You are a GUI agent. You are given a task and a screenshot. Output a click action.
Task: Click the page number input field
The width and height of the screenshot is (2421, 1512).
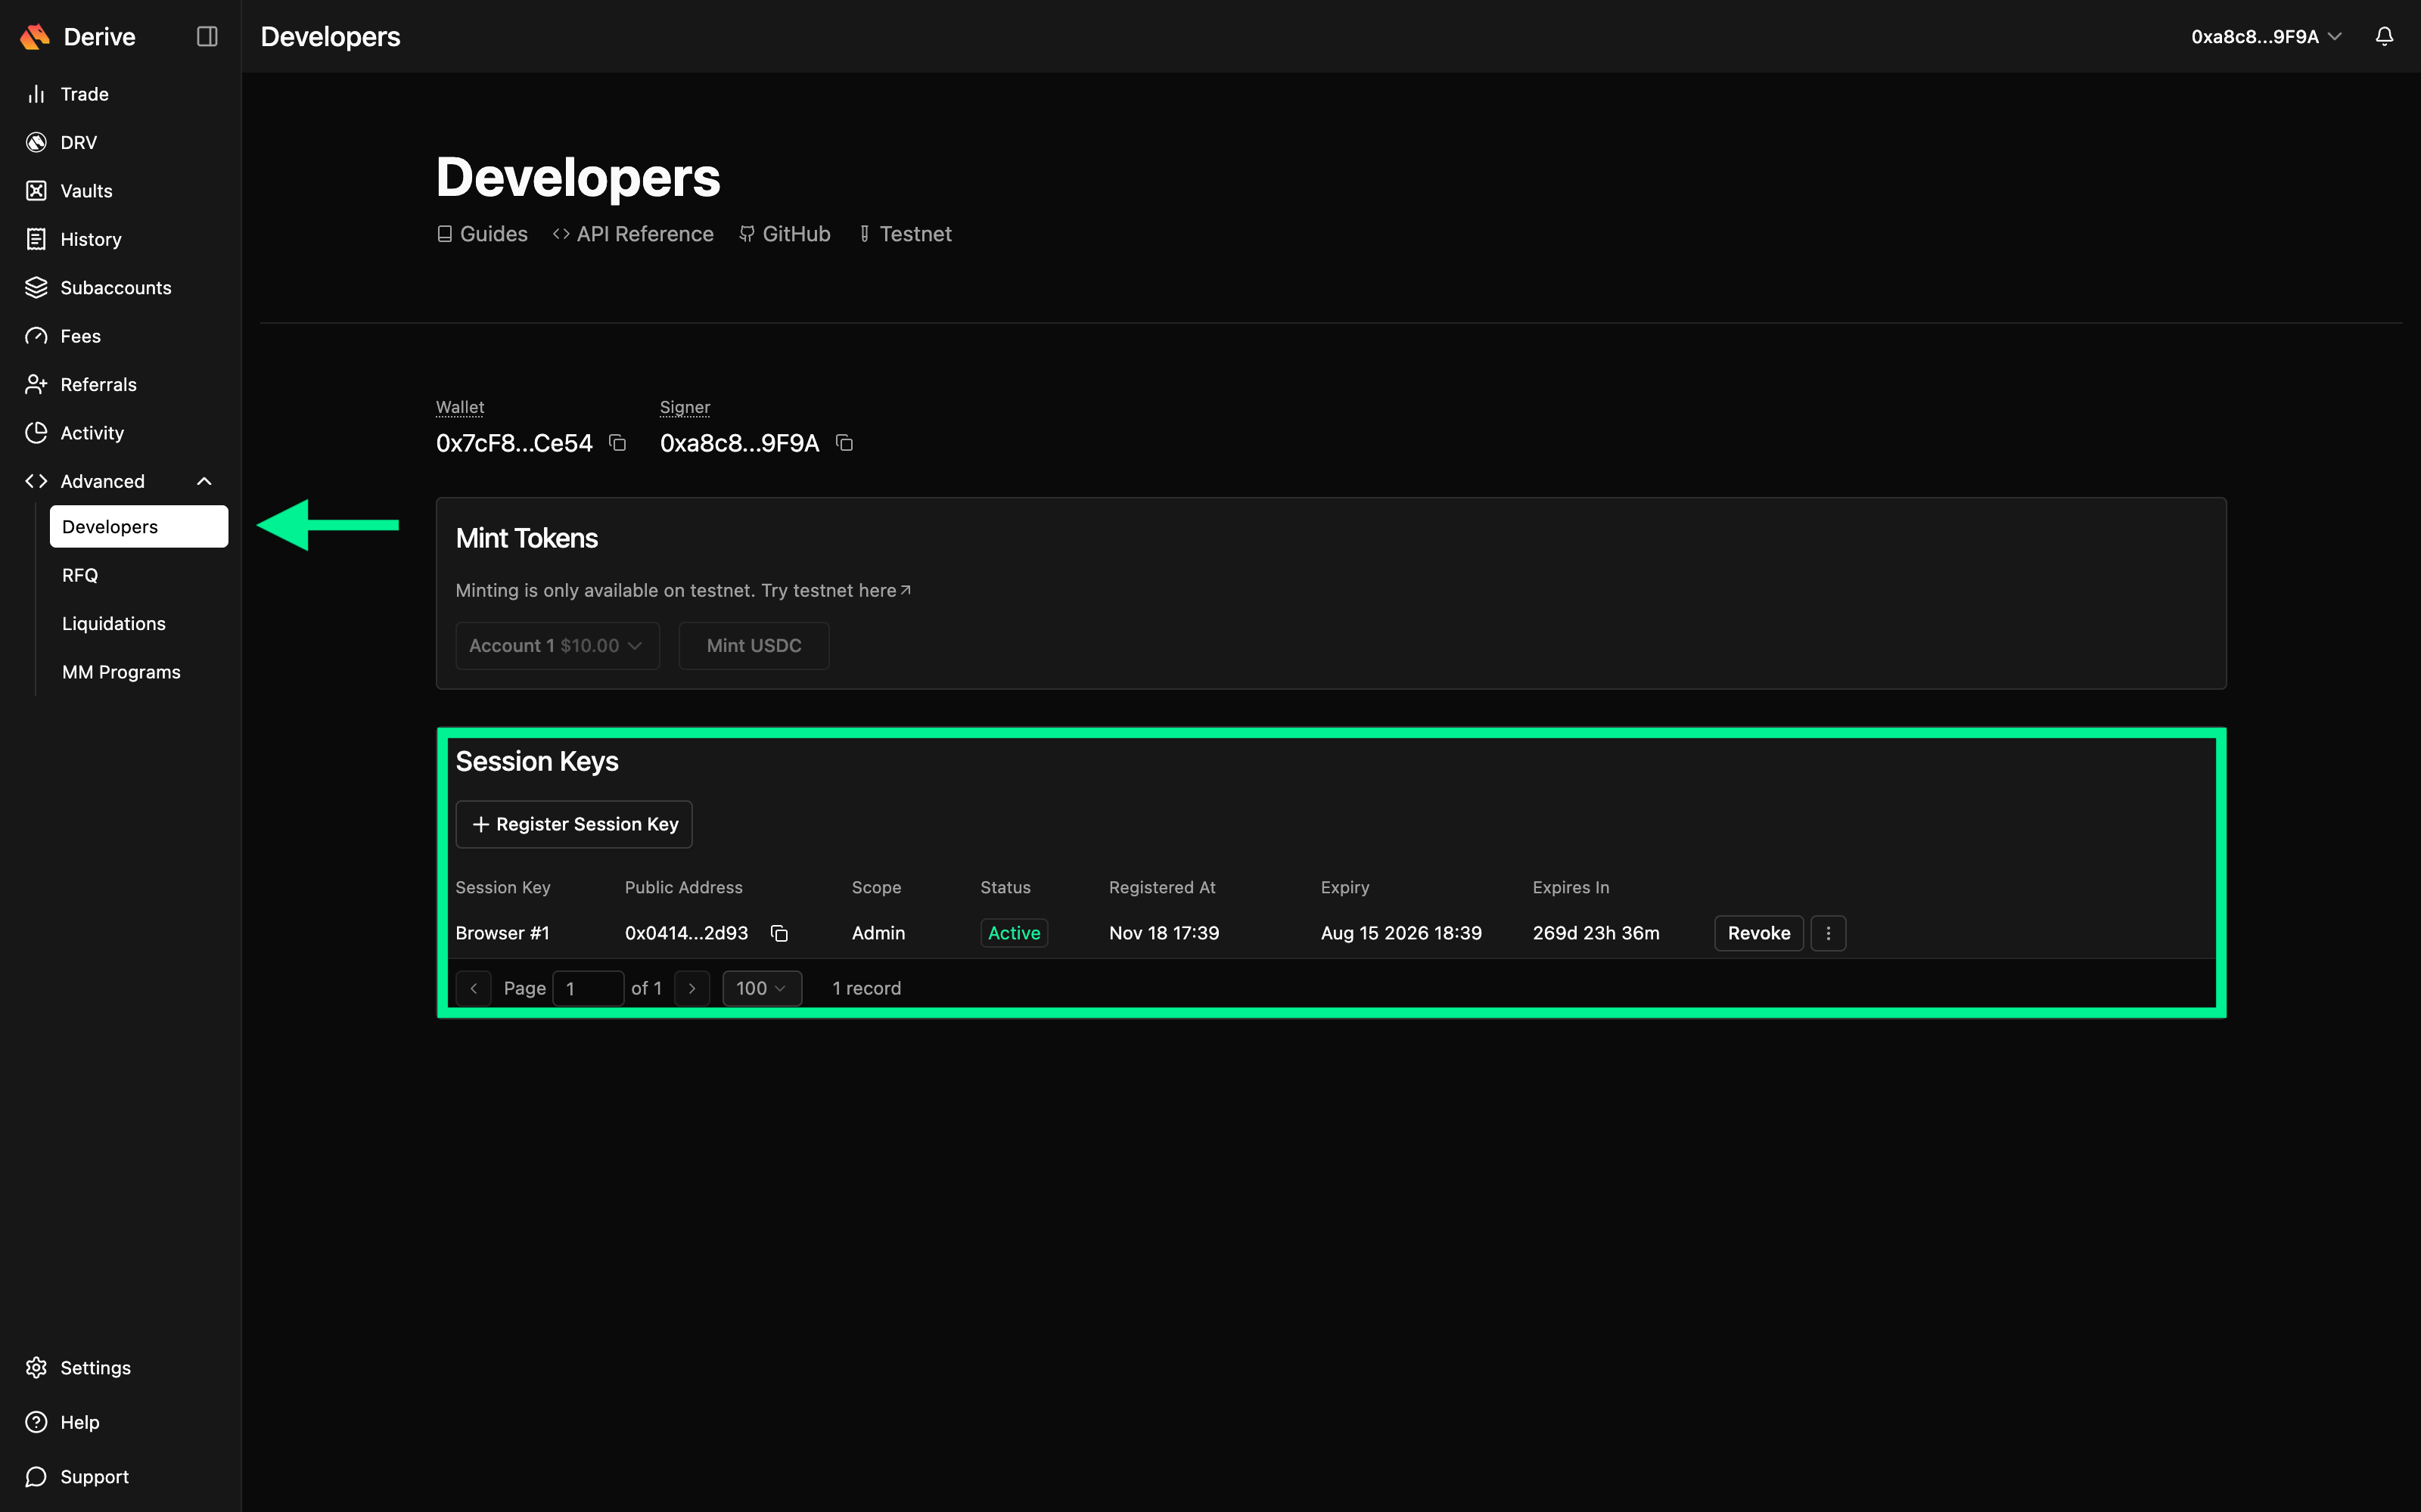[x=588, y=988]
